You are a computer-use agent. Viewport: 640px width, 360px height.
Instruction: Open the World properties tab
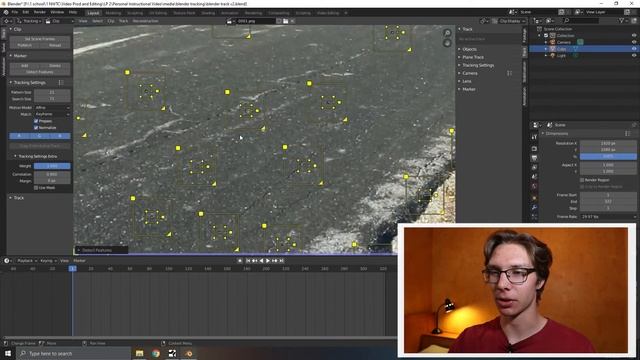click(x=534, y=186)
